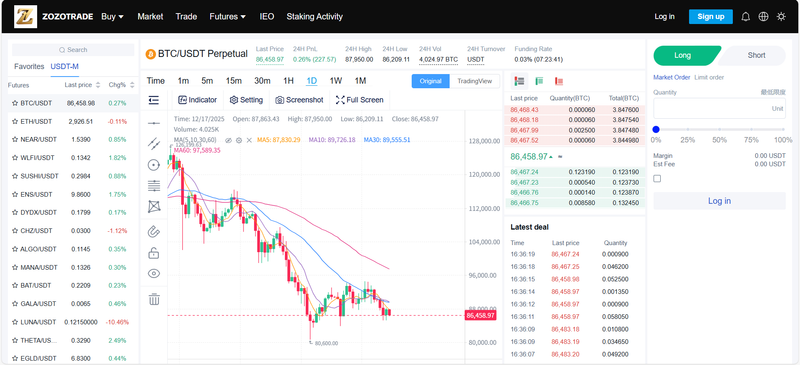Screen dimensions: 800x365
Task: Toggle the drawing lock icon
Action: tap(154, 253)
